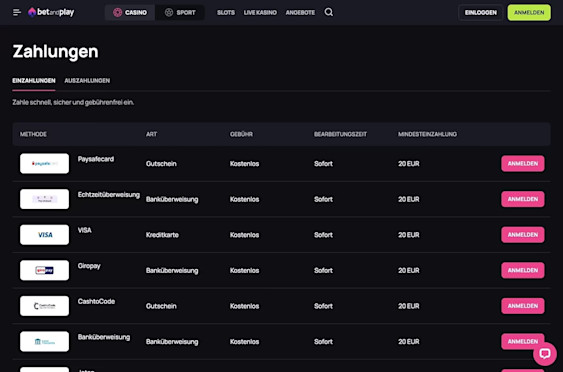The image size is (563, 372).
Task: Click the Gebühr column header
Action: [x=241, y=134]
